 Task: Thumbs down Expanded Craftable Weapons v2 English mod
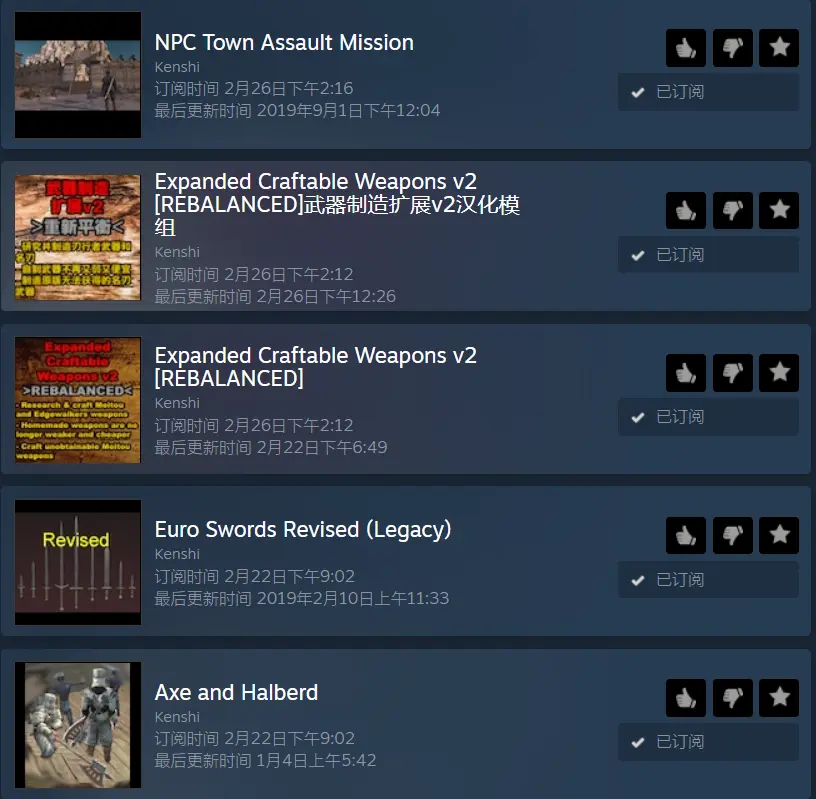click(732, 373)
